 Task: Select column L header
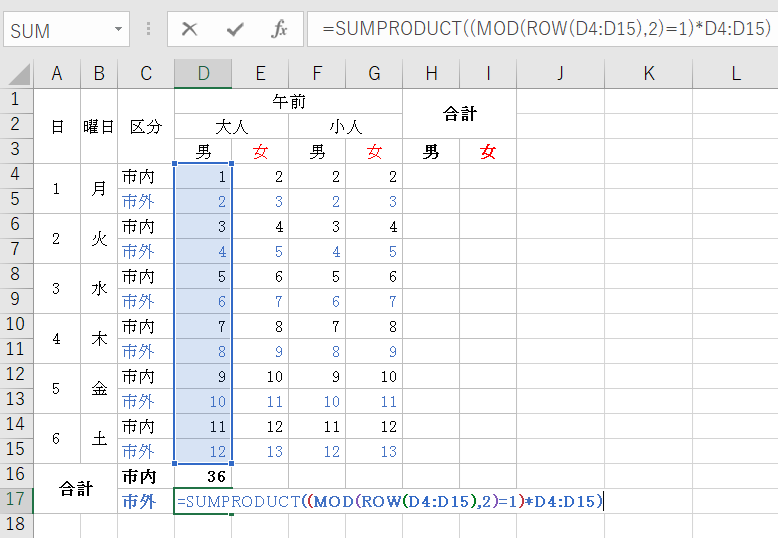tap(735, 73)
